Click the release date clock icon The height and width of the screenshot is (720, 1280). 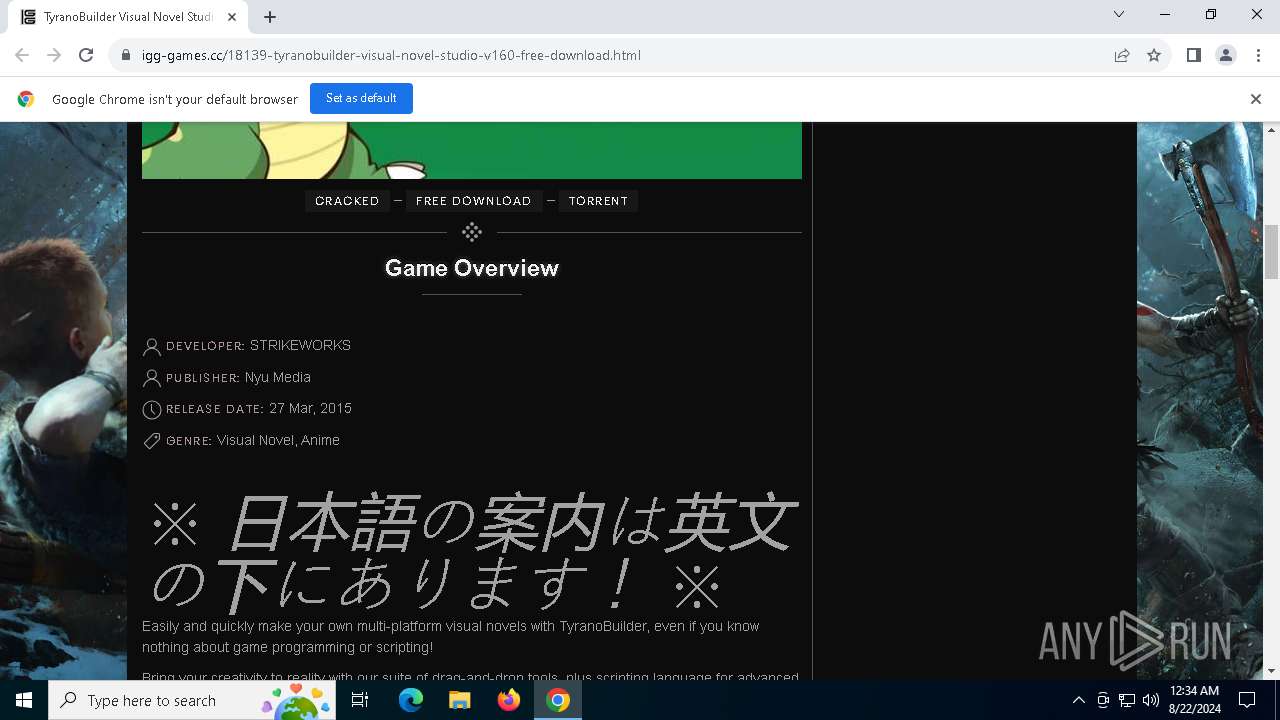(x=152, y=409)
